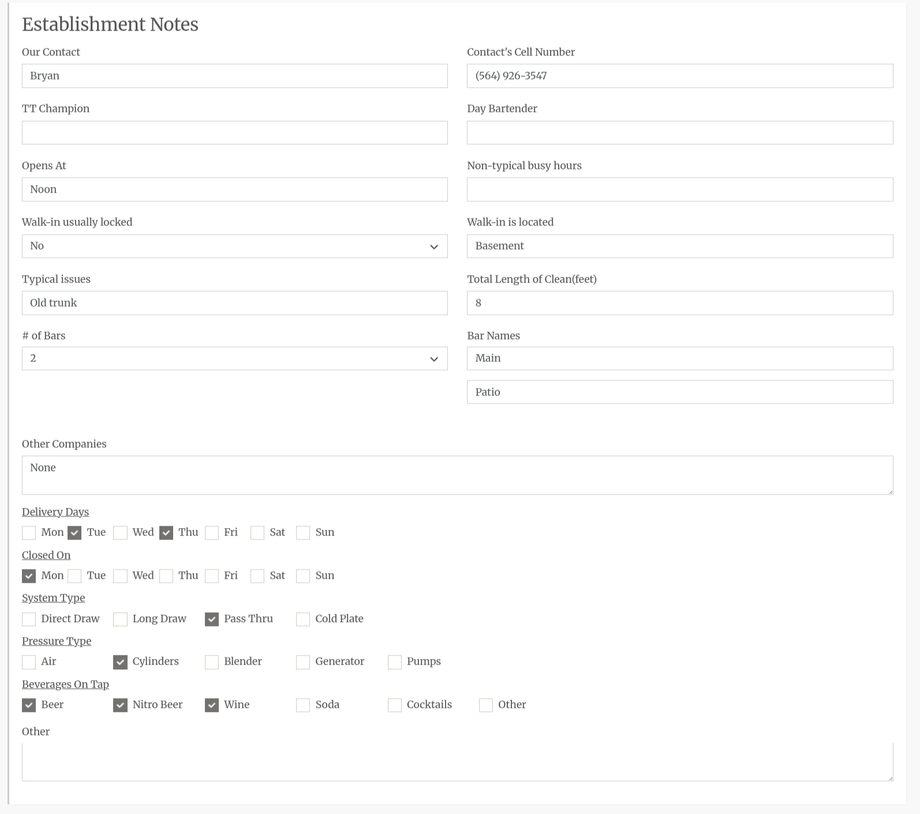Image resolution: width=920 pixels, height=814 pixels.
Task: Check the Pumps pressure type
Action: (x=395, y=662)
